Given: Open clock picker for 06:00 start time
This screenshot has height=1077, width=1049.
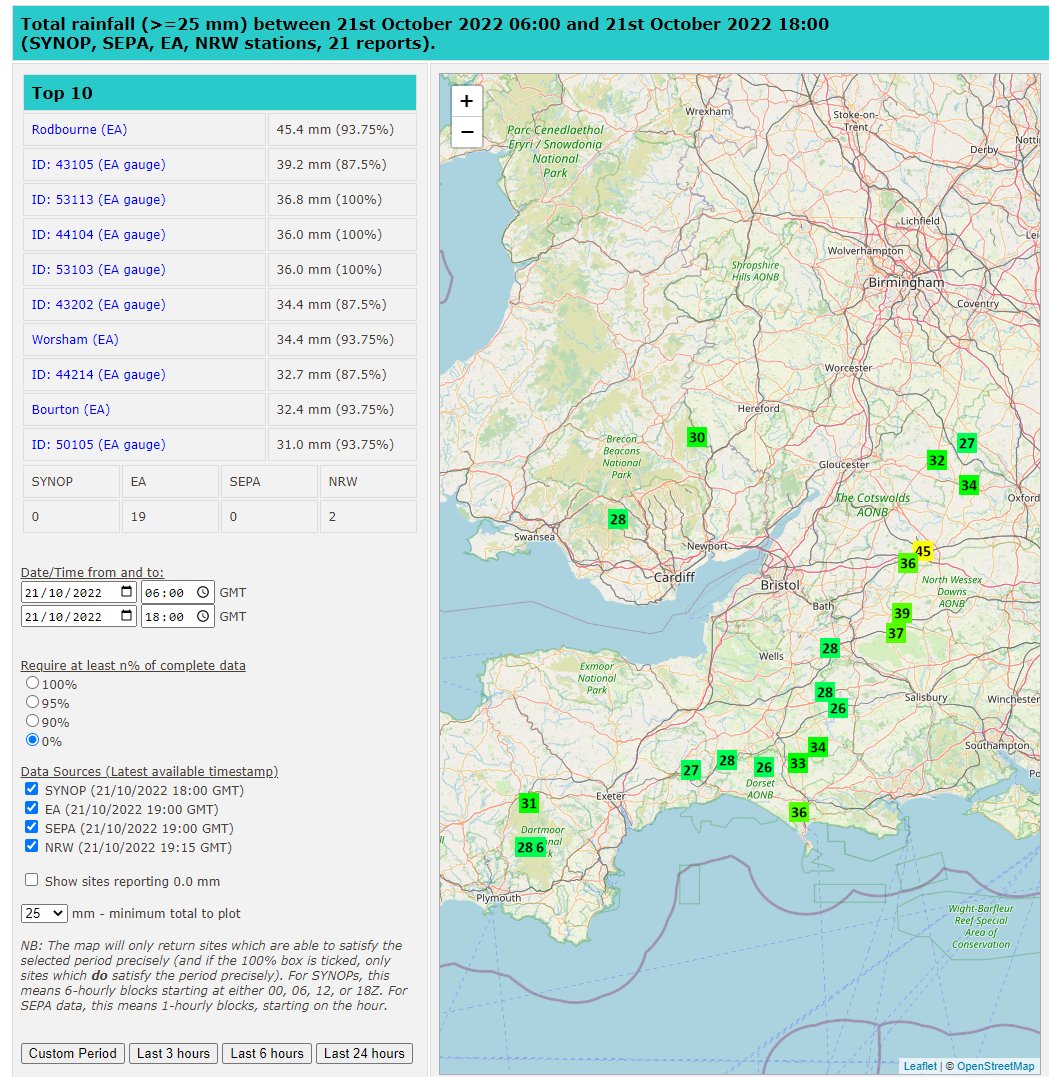Looking at the screenshot, I should tap(203, 592).
